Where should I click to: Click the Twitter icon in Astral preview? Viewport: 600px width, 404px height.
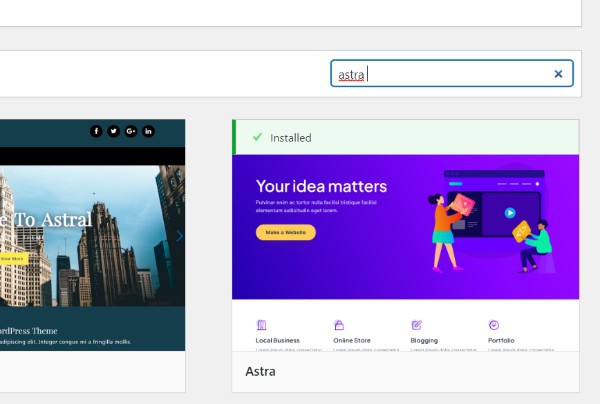point(114,131)
